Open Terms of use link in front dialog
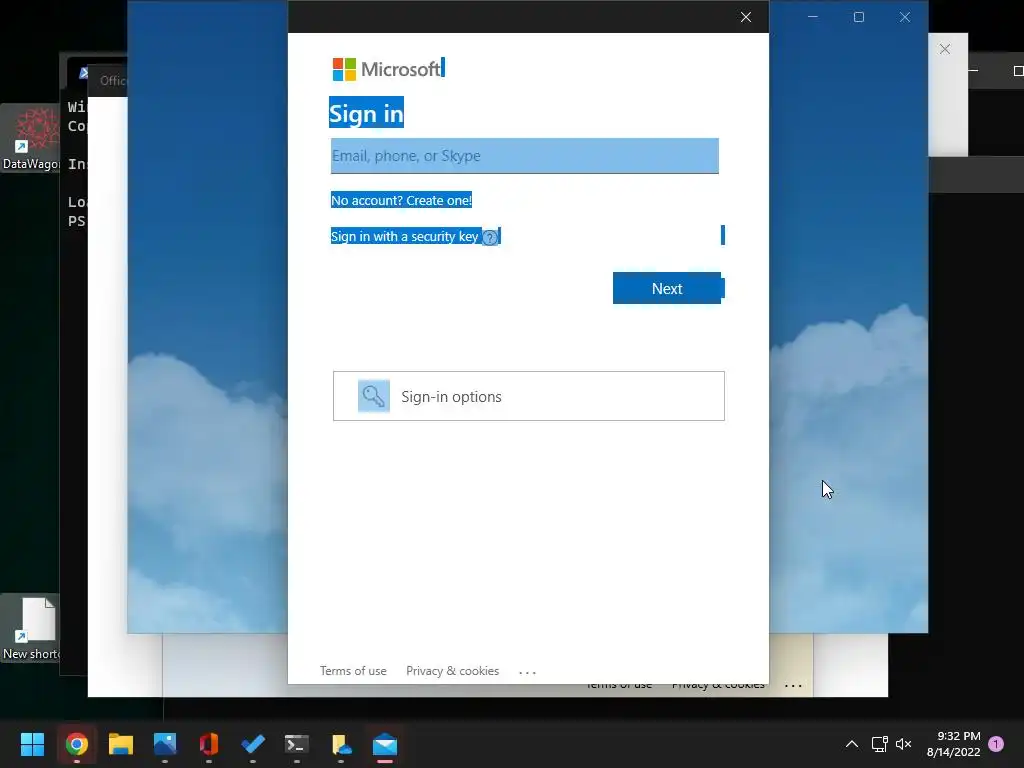This screenshot has height=768, width=1024. 353,671
